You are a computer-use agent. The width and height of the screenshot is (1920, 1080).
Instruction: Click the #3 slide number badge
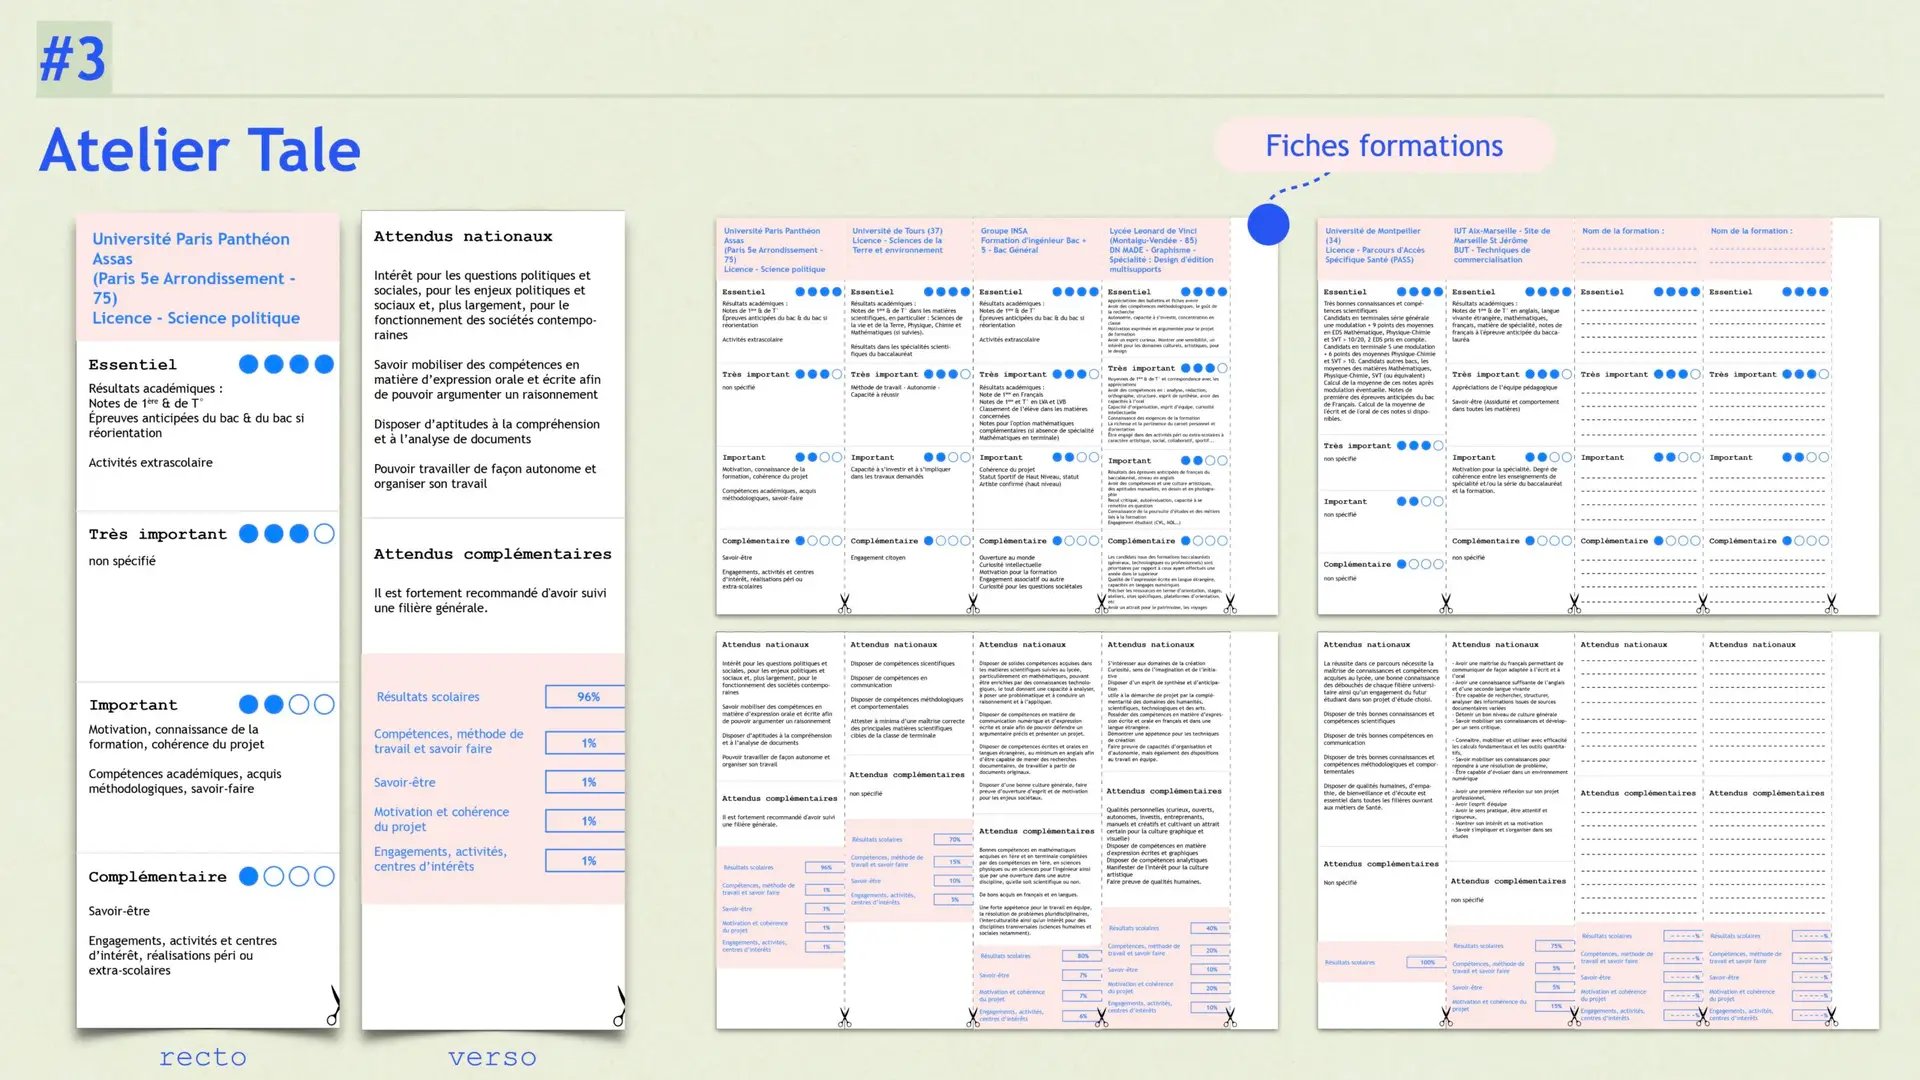tap(74, 59)
